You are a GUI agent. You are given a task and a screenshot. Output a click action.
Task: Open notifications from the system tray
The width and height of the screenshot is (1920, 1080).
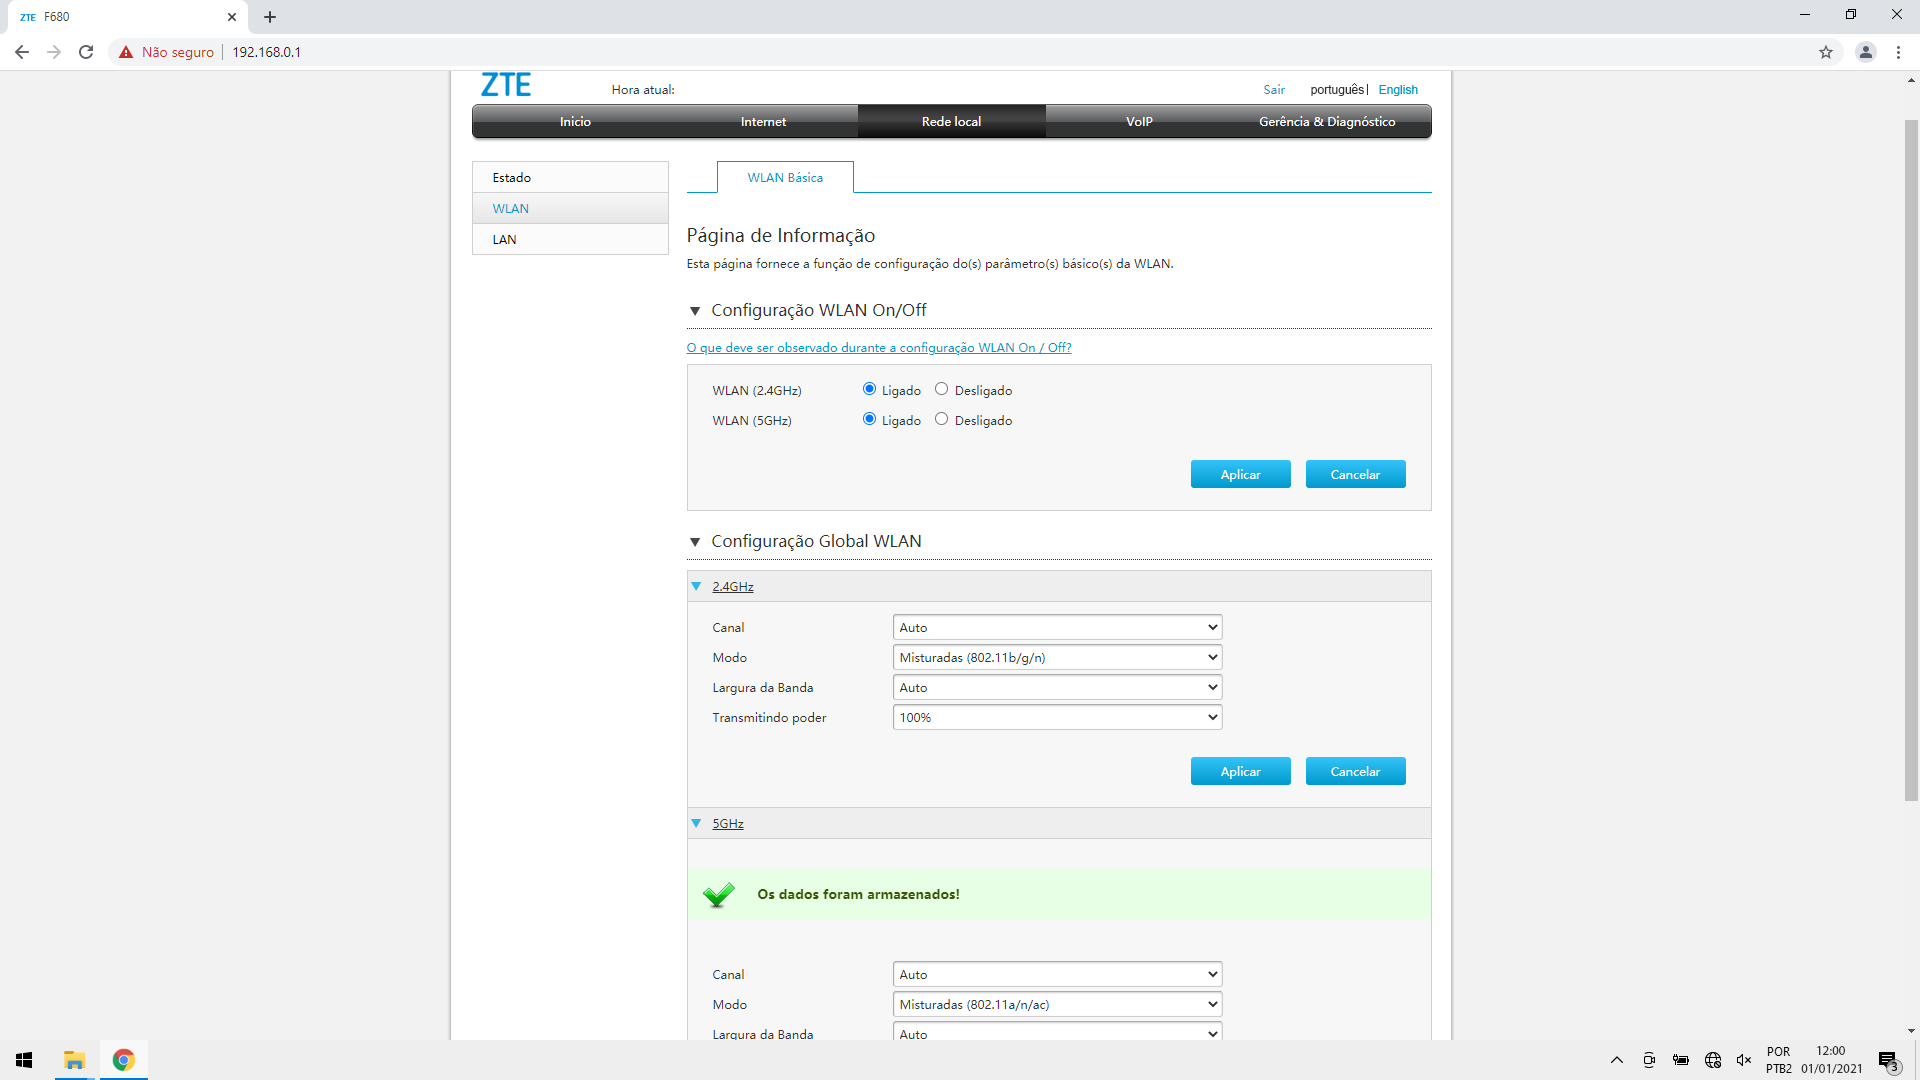[1889, 1060]
